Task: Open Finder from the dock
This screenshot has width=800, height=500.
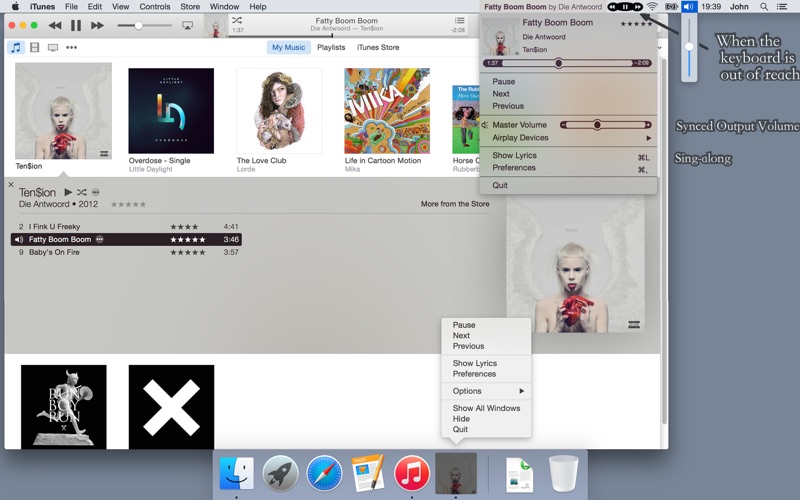Action: 236,473
